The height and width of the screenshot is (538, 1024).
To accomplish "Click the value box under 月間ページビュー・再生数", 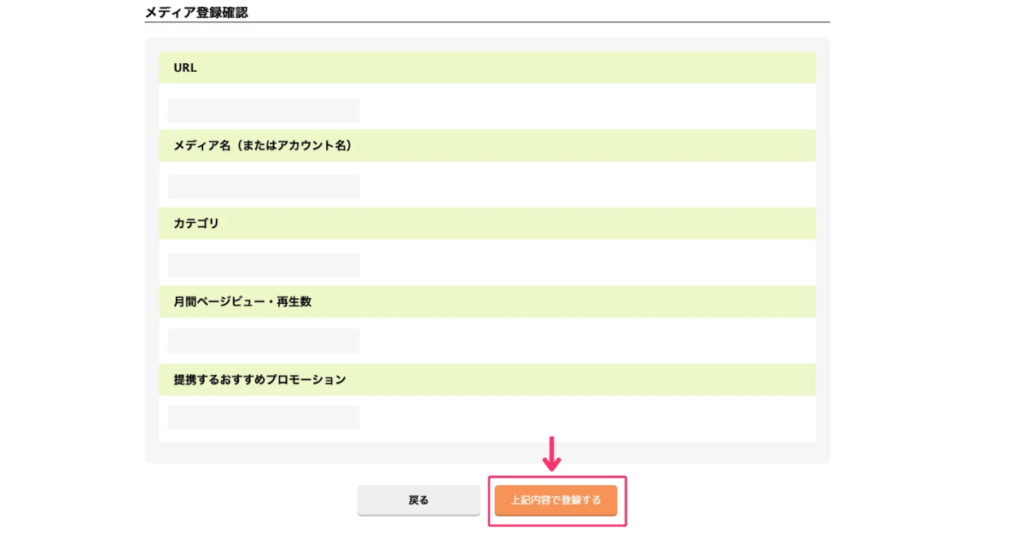I will [x=263, y=341].
